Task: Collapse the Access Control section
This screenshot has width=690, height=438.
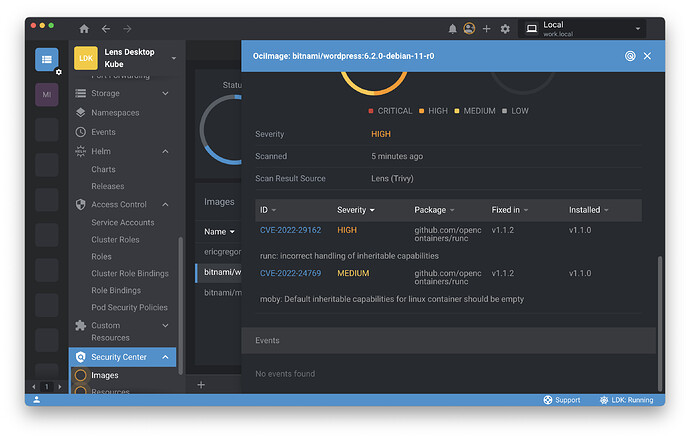Action: [165, 204]
